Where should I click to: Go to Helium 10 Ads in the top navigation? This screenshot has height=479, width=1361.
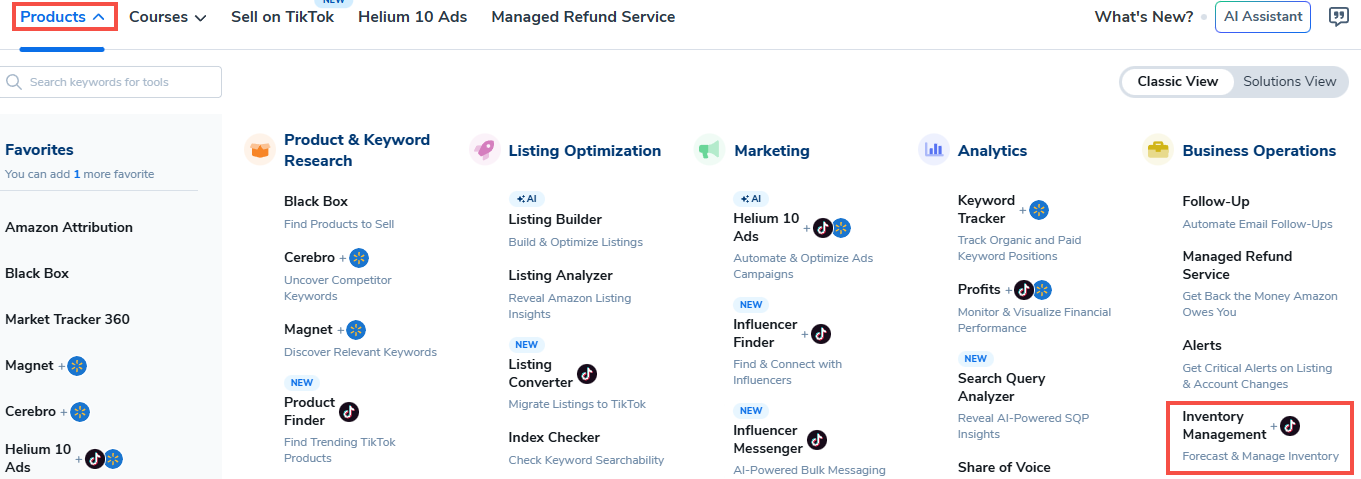(x=412, y=17)
